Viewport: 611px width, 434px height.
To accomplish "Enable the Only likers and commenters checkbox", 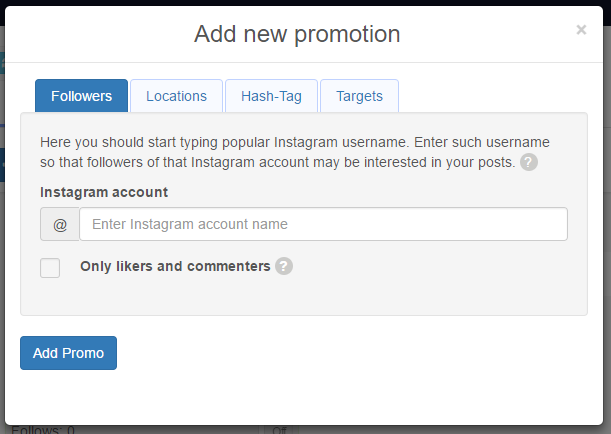I will [x=50, y=268].
